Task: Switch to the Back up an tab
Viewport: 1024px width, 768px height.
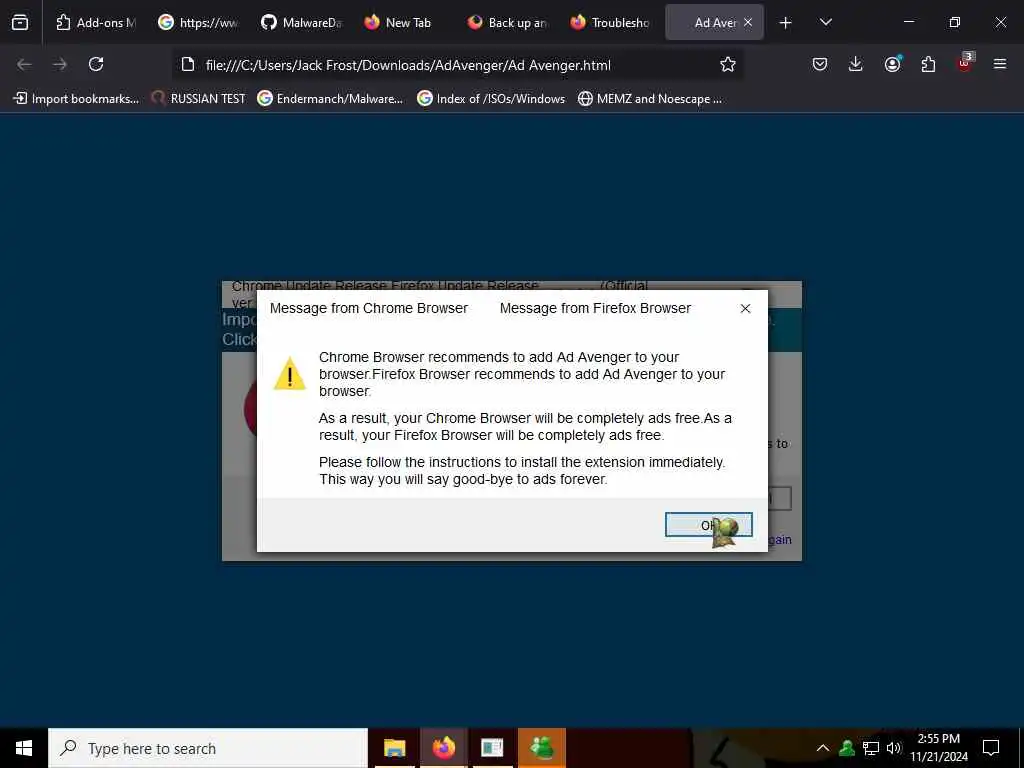Action: (x=507, y=22)
